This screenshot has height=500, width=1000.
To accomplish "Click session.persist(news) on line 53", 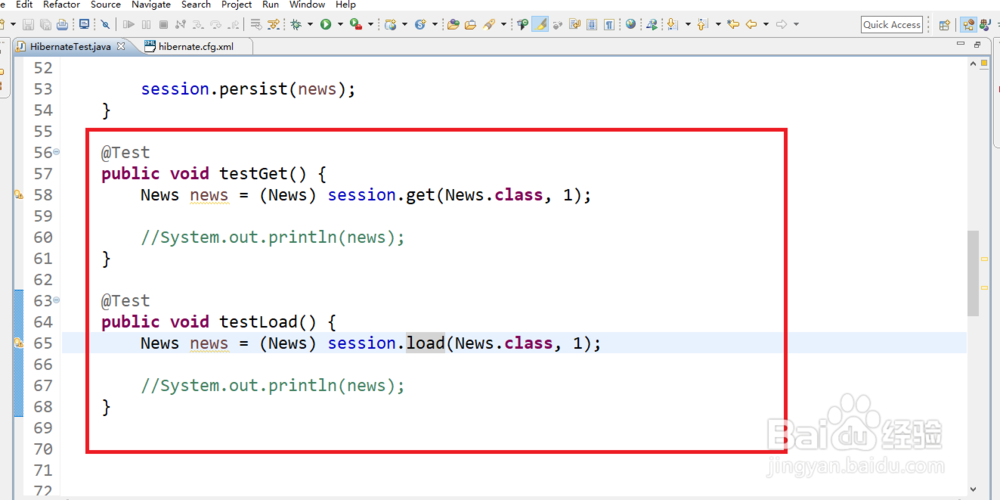I will click(248, 89).
